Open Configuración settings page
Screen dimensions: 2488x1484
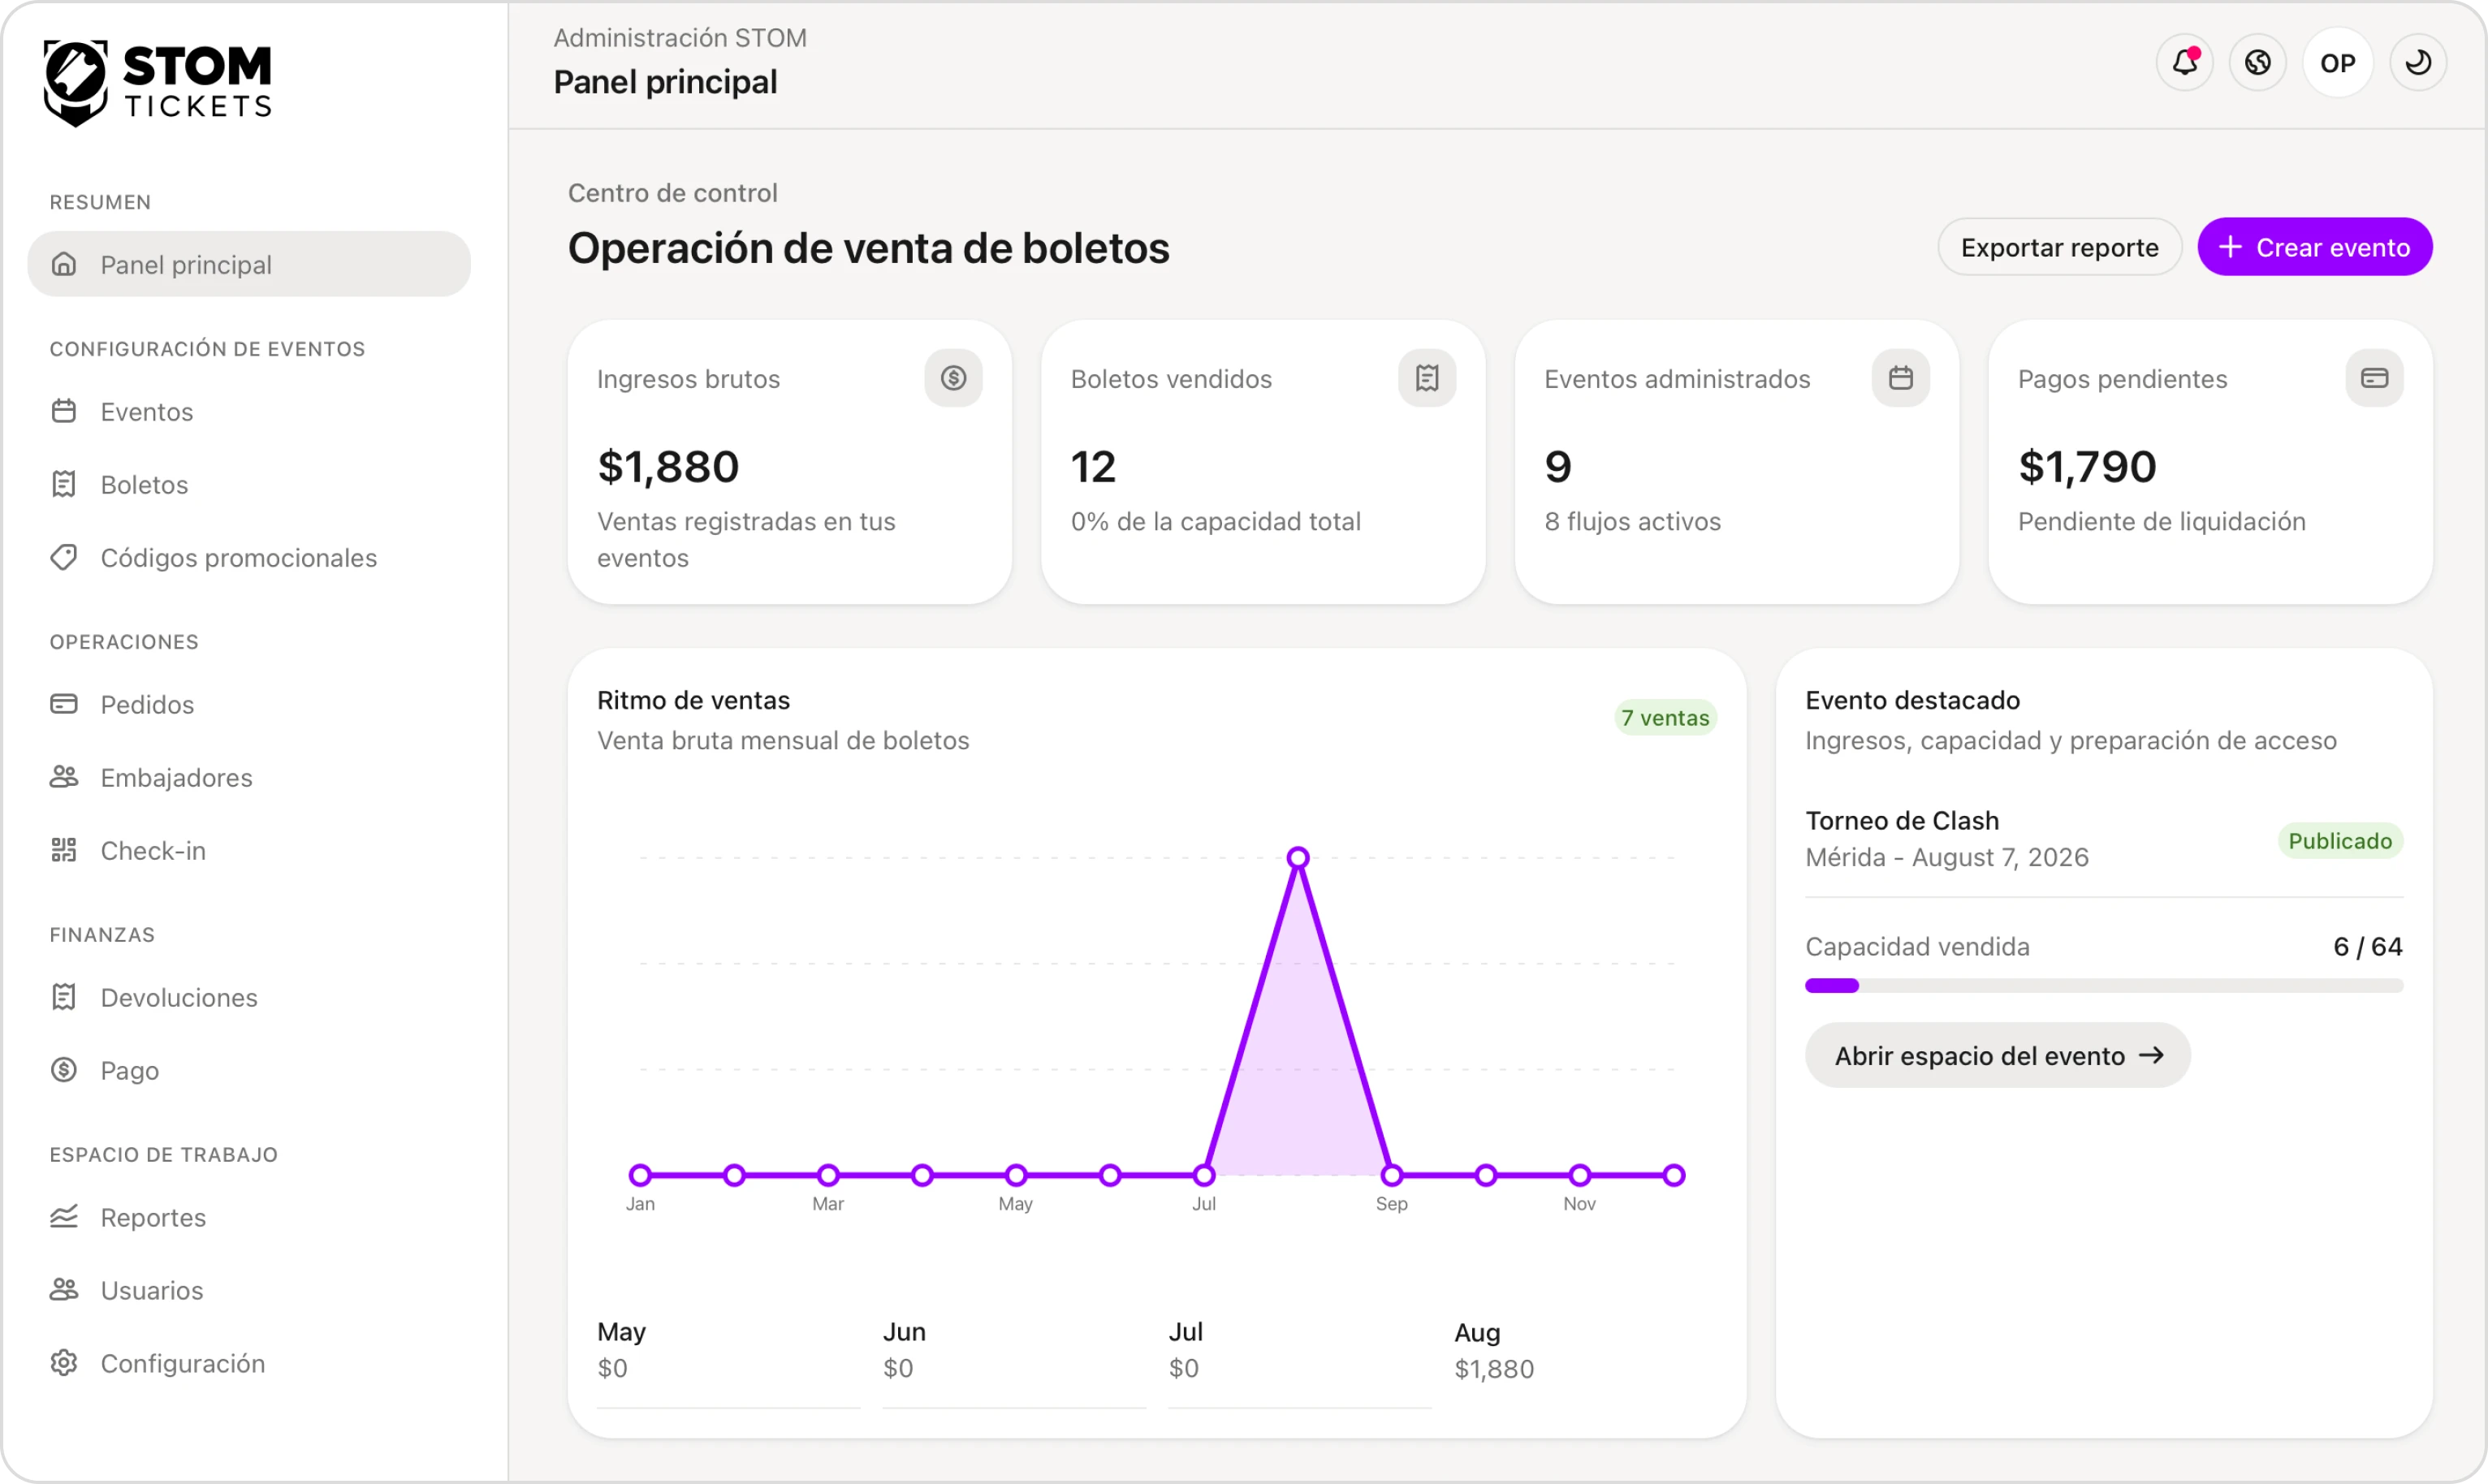[249, 1363]
